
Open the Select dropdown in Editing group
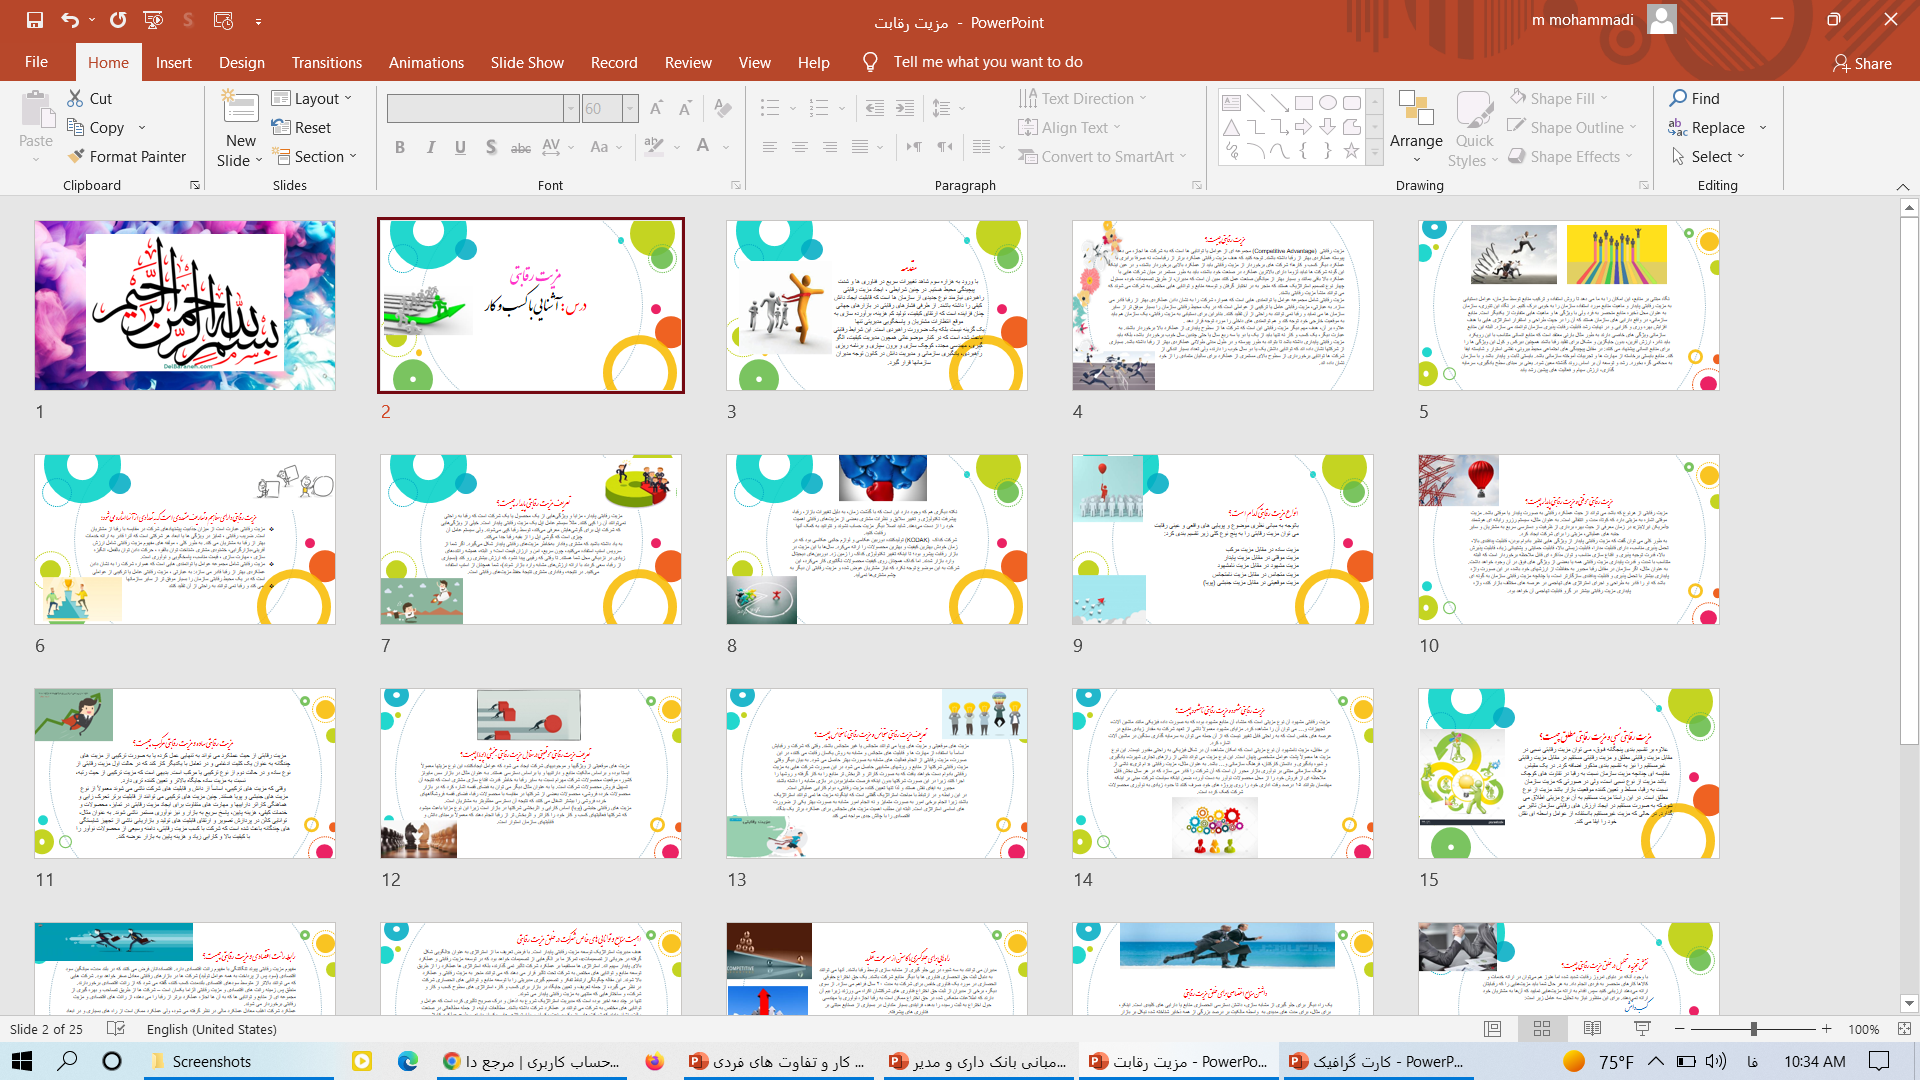[x=1709, y=157]
